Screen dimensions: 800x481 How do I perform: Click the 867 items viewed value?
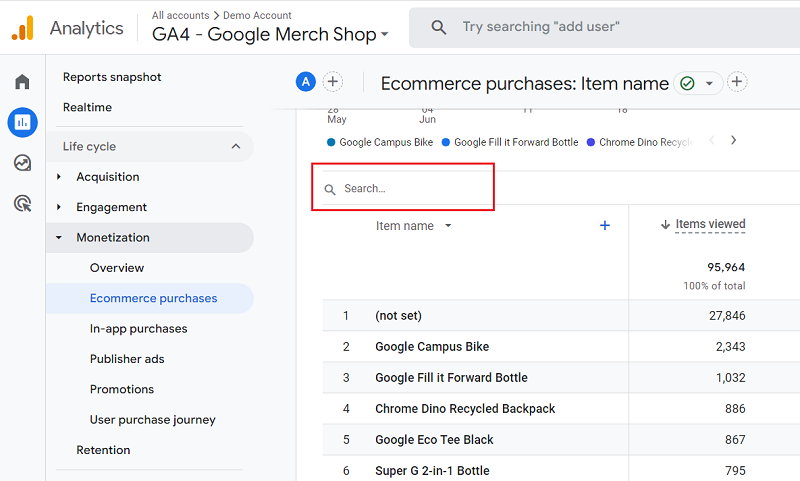(735, 440)
